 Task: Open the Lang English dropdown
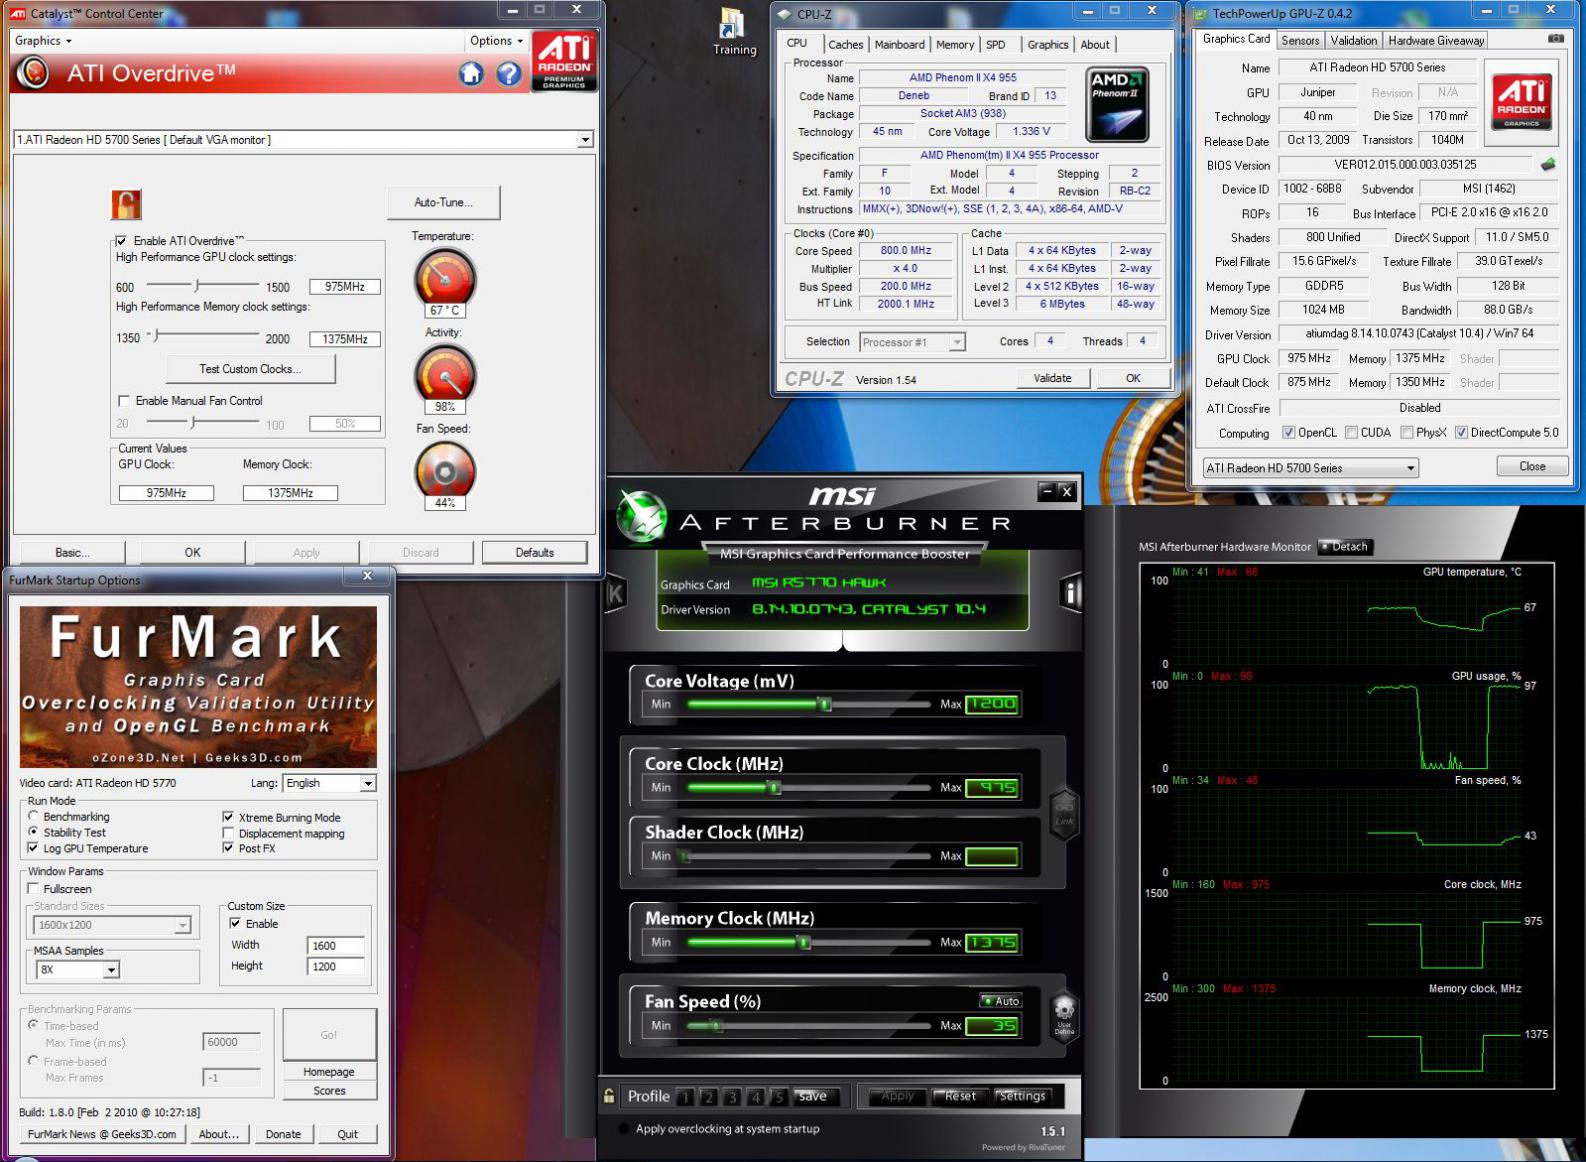(x=368, y=783)
